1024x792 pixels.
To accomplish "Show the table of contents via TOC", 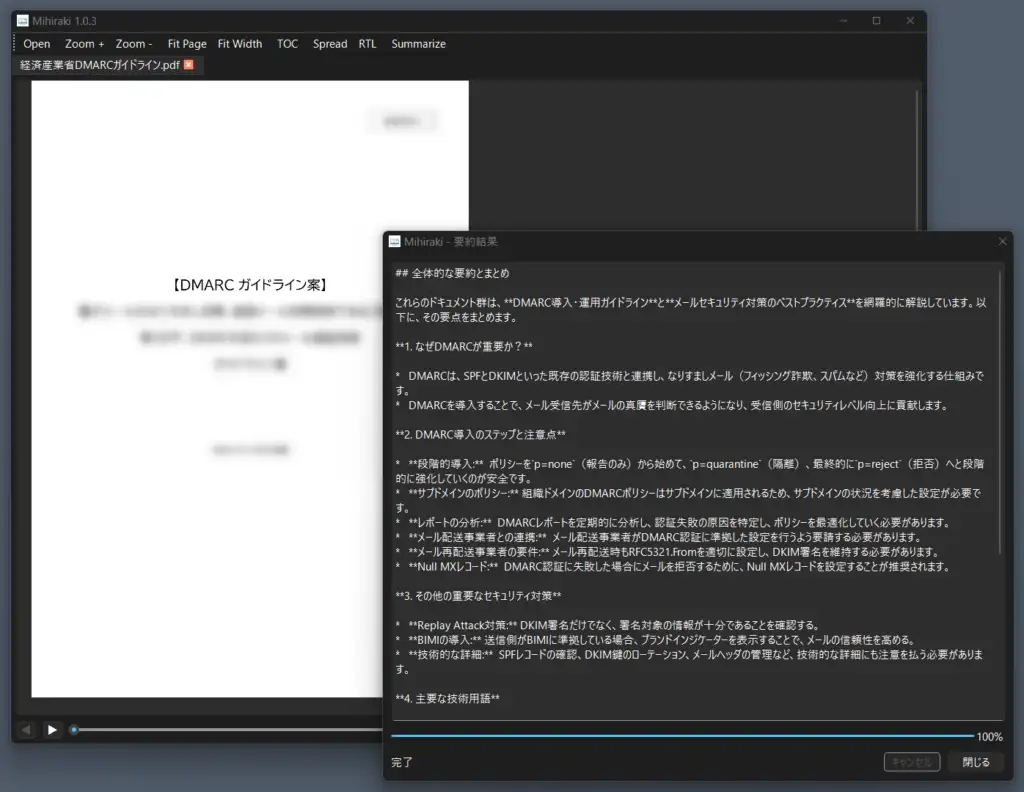I will pos(288,44).
